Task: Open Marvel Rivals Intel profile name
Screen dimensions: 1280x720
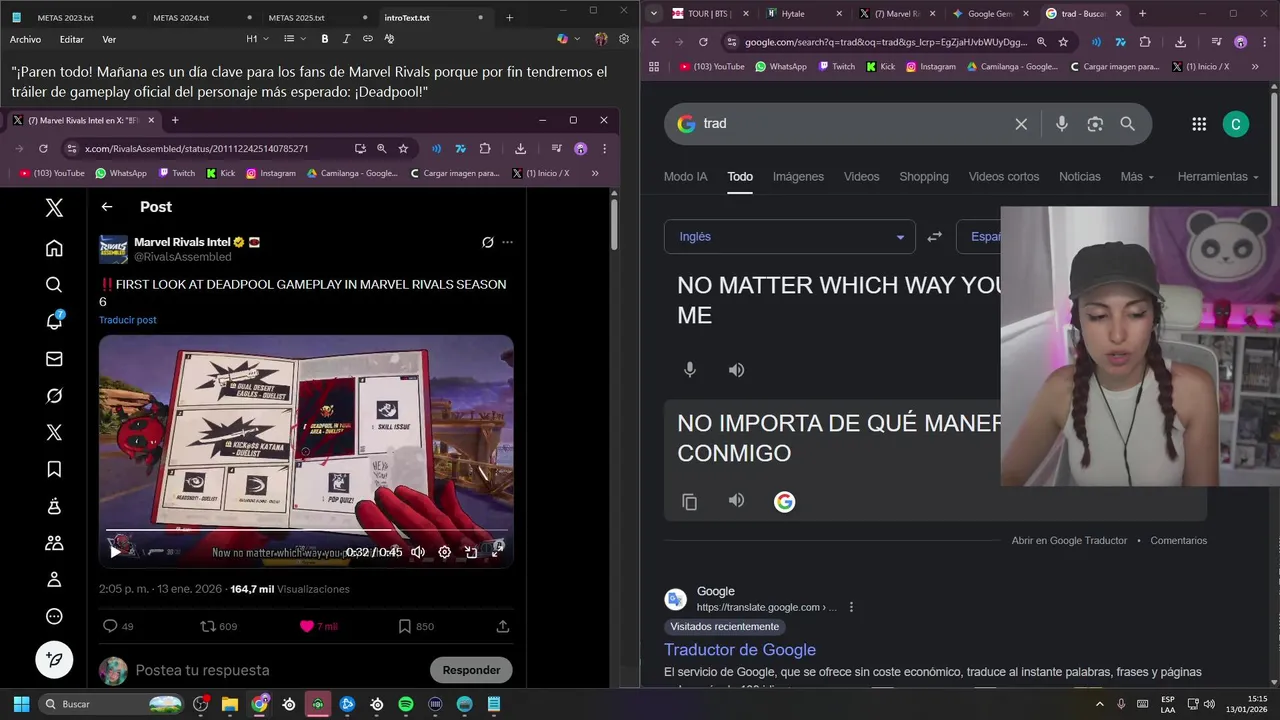Action: [x=182, y=242]
